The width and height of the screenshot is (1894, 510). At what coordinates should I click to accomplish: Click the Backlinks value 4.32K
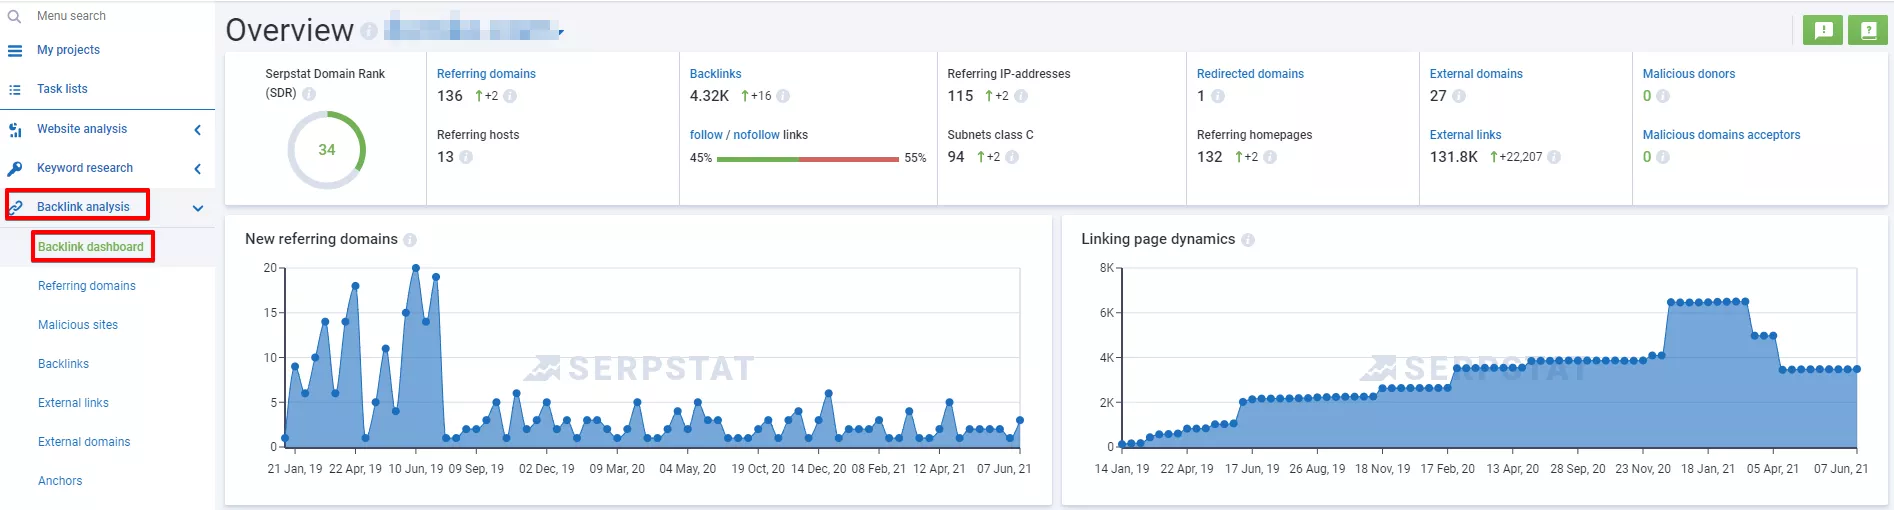point(709,96)
